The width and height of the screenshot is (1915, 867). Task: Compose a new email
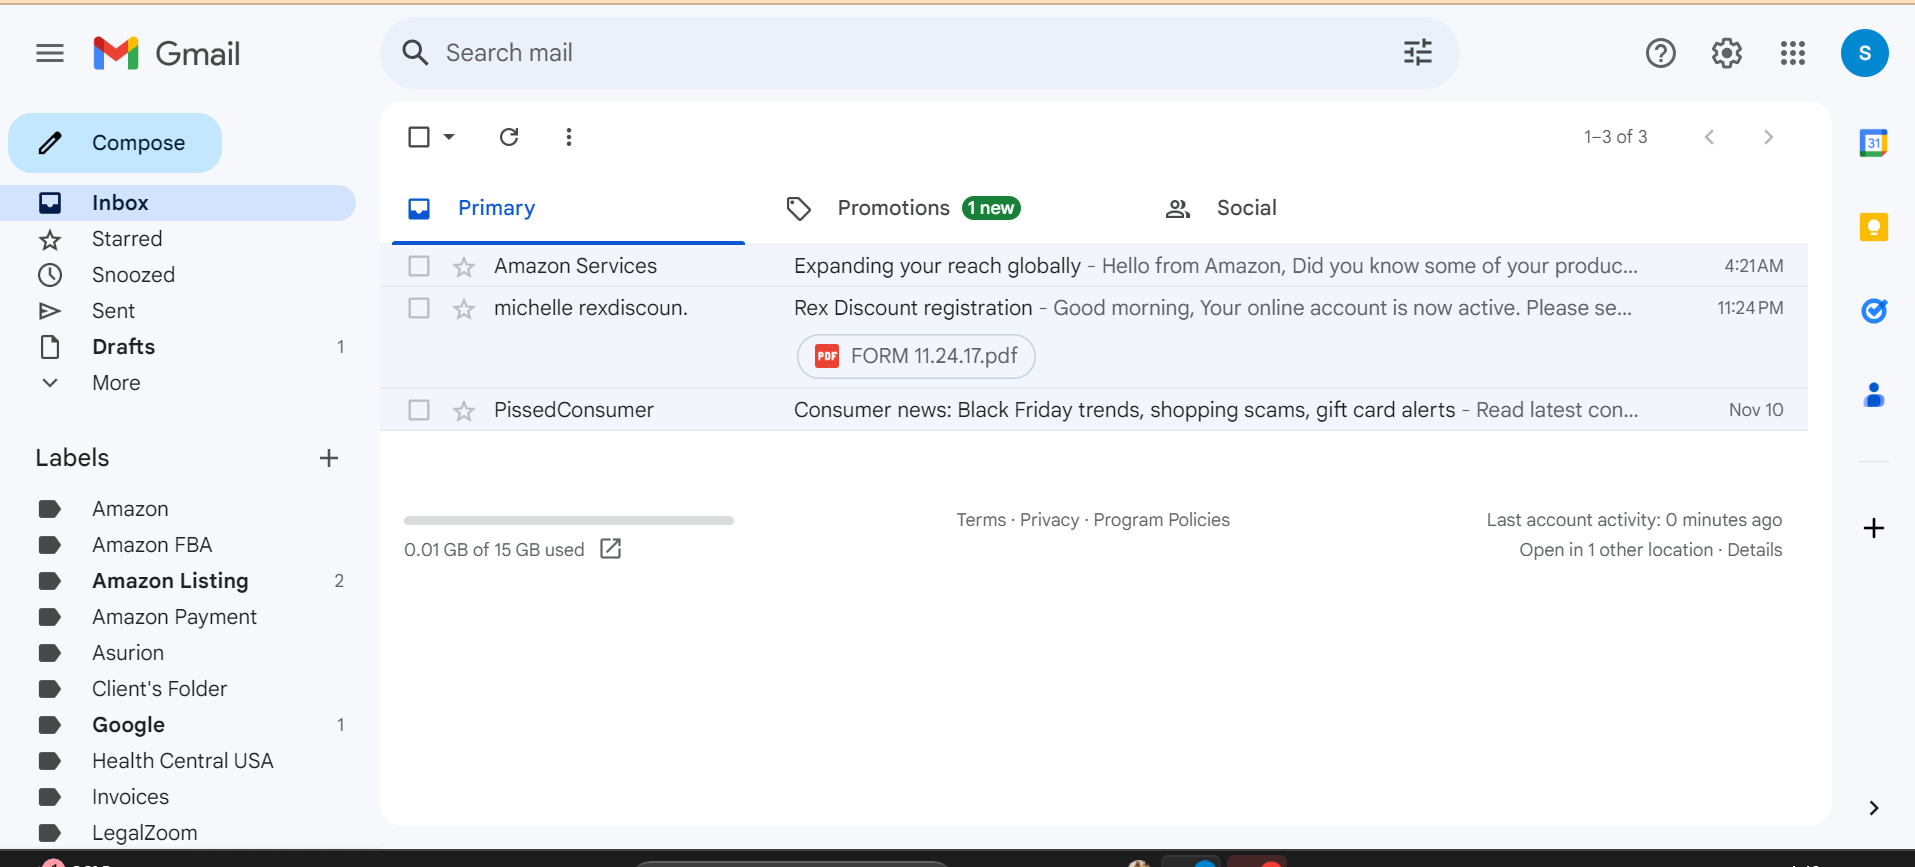[115, 143]
